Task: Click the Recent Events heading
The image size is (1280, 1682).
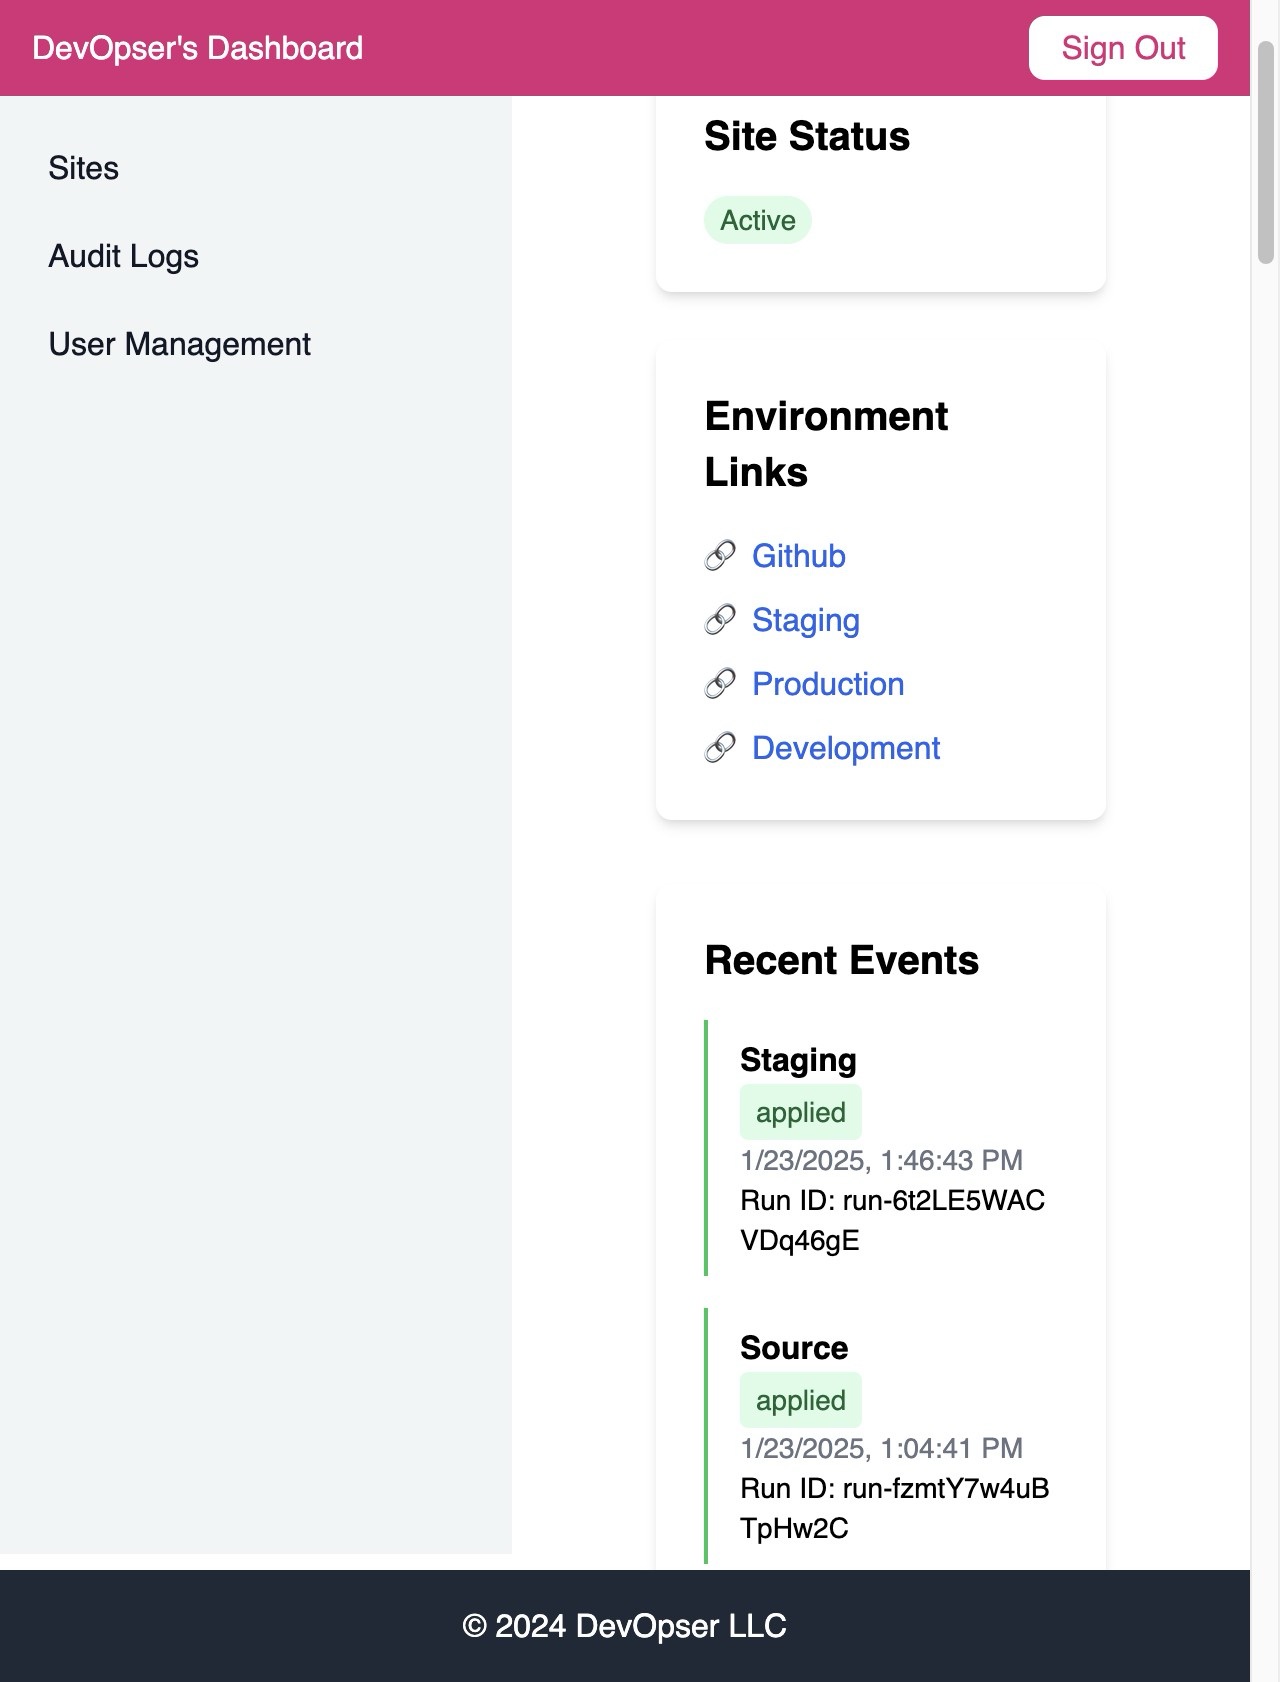Action: (842, 960)
